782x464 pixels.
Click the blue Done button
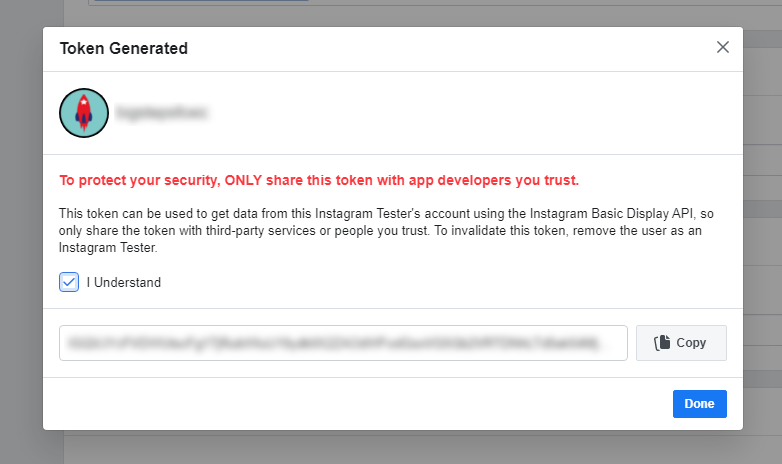[x=699, y=404]
